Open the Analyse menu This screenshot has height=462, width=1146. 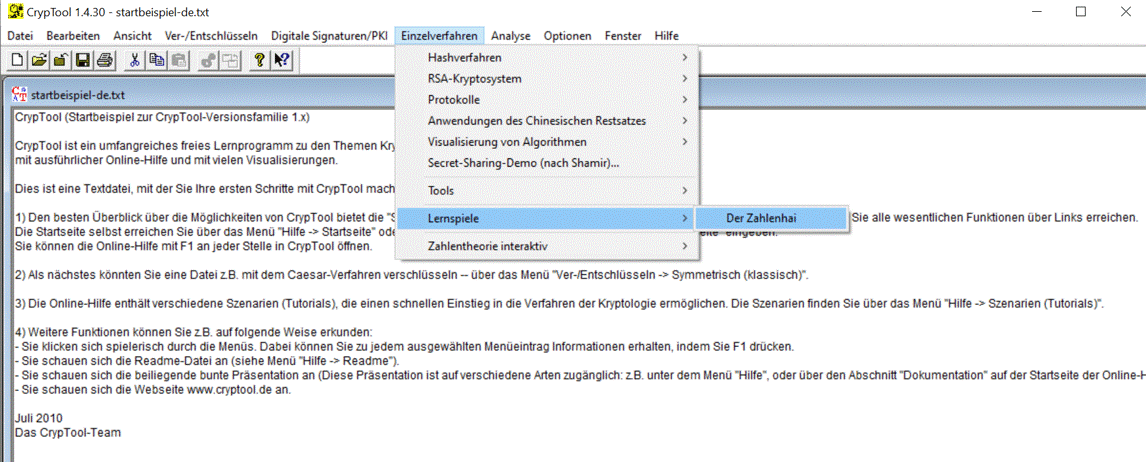(x=511, y=35)
